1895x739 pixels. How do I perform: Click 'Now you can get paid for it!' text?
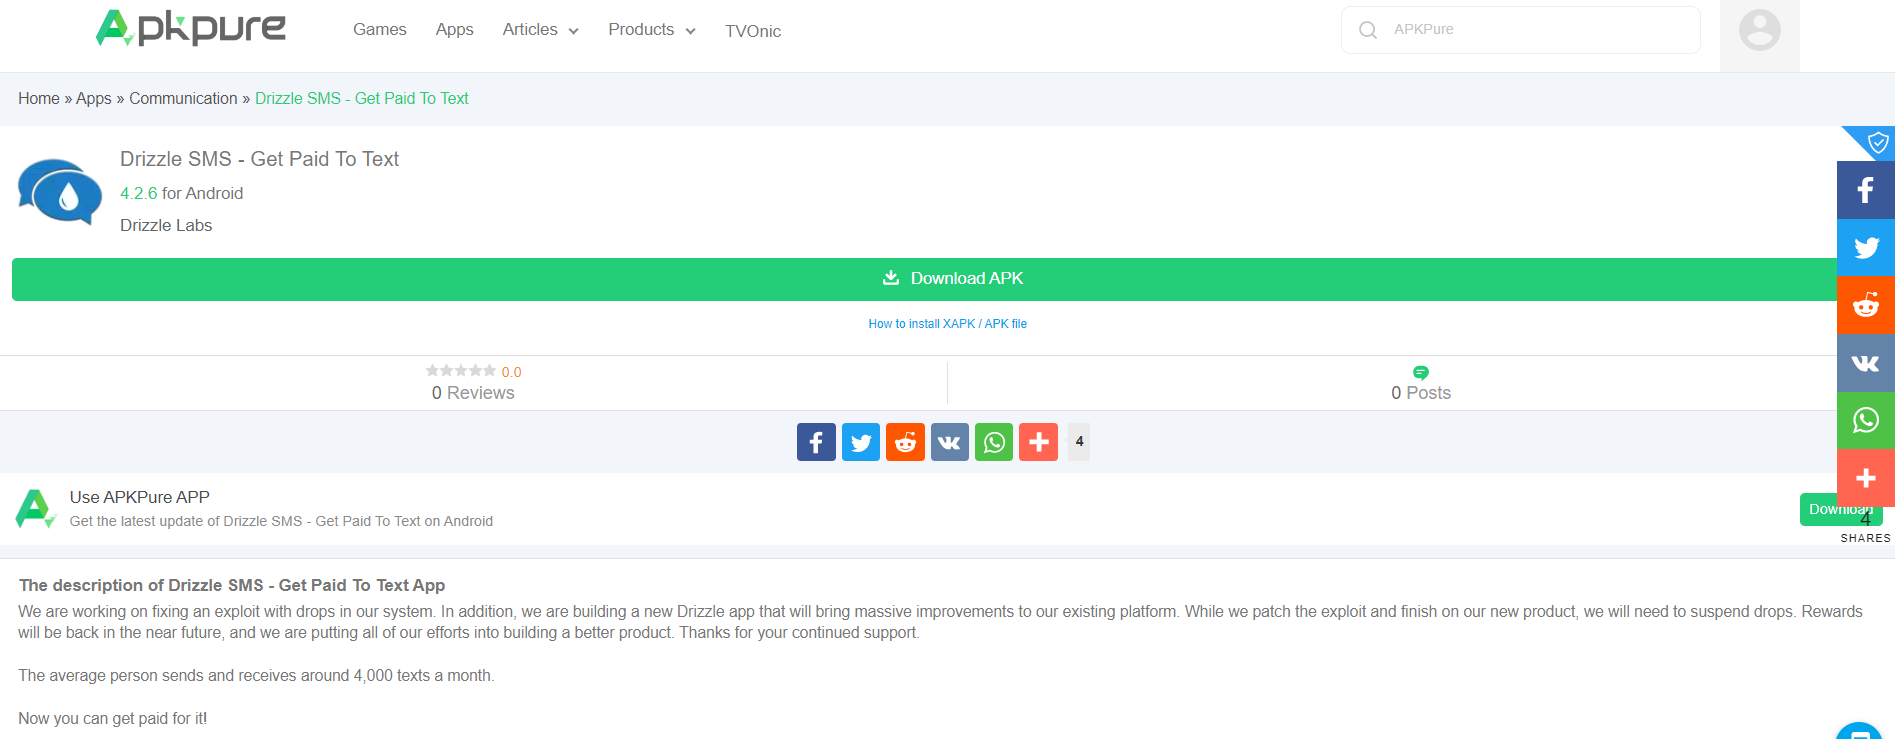(113, 718)
